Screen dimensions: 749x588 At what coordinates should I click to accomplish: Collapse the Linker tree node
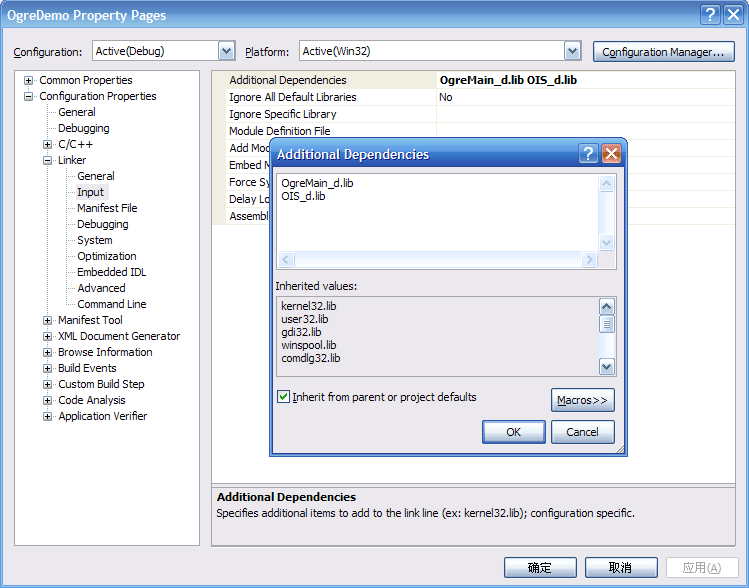(47, 160)
